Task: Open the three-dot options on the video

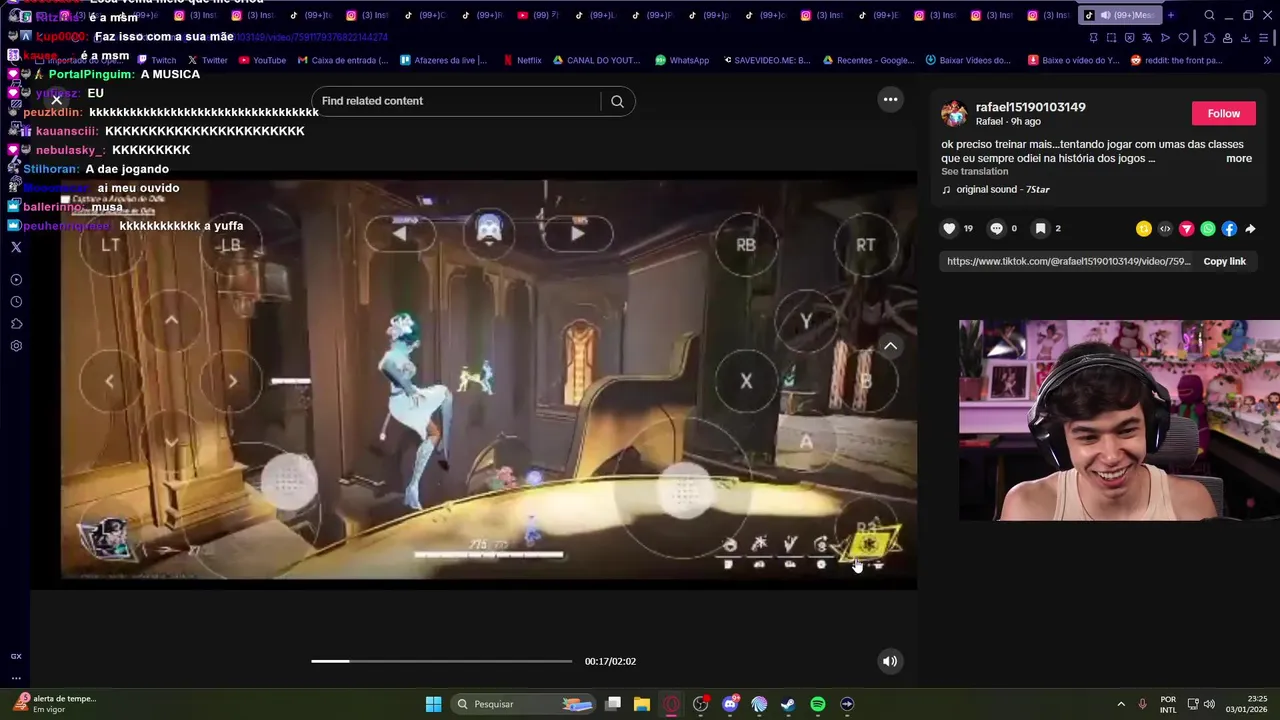Action: [890, 100]
